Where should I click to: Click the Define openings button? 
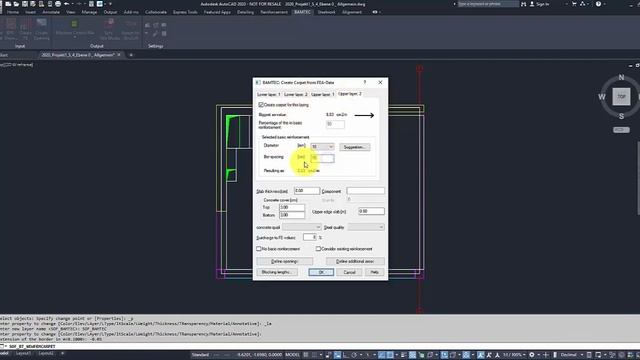284,261
